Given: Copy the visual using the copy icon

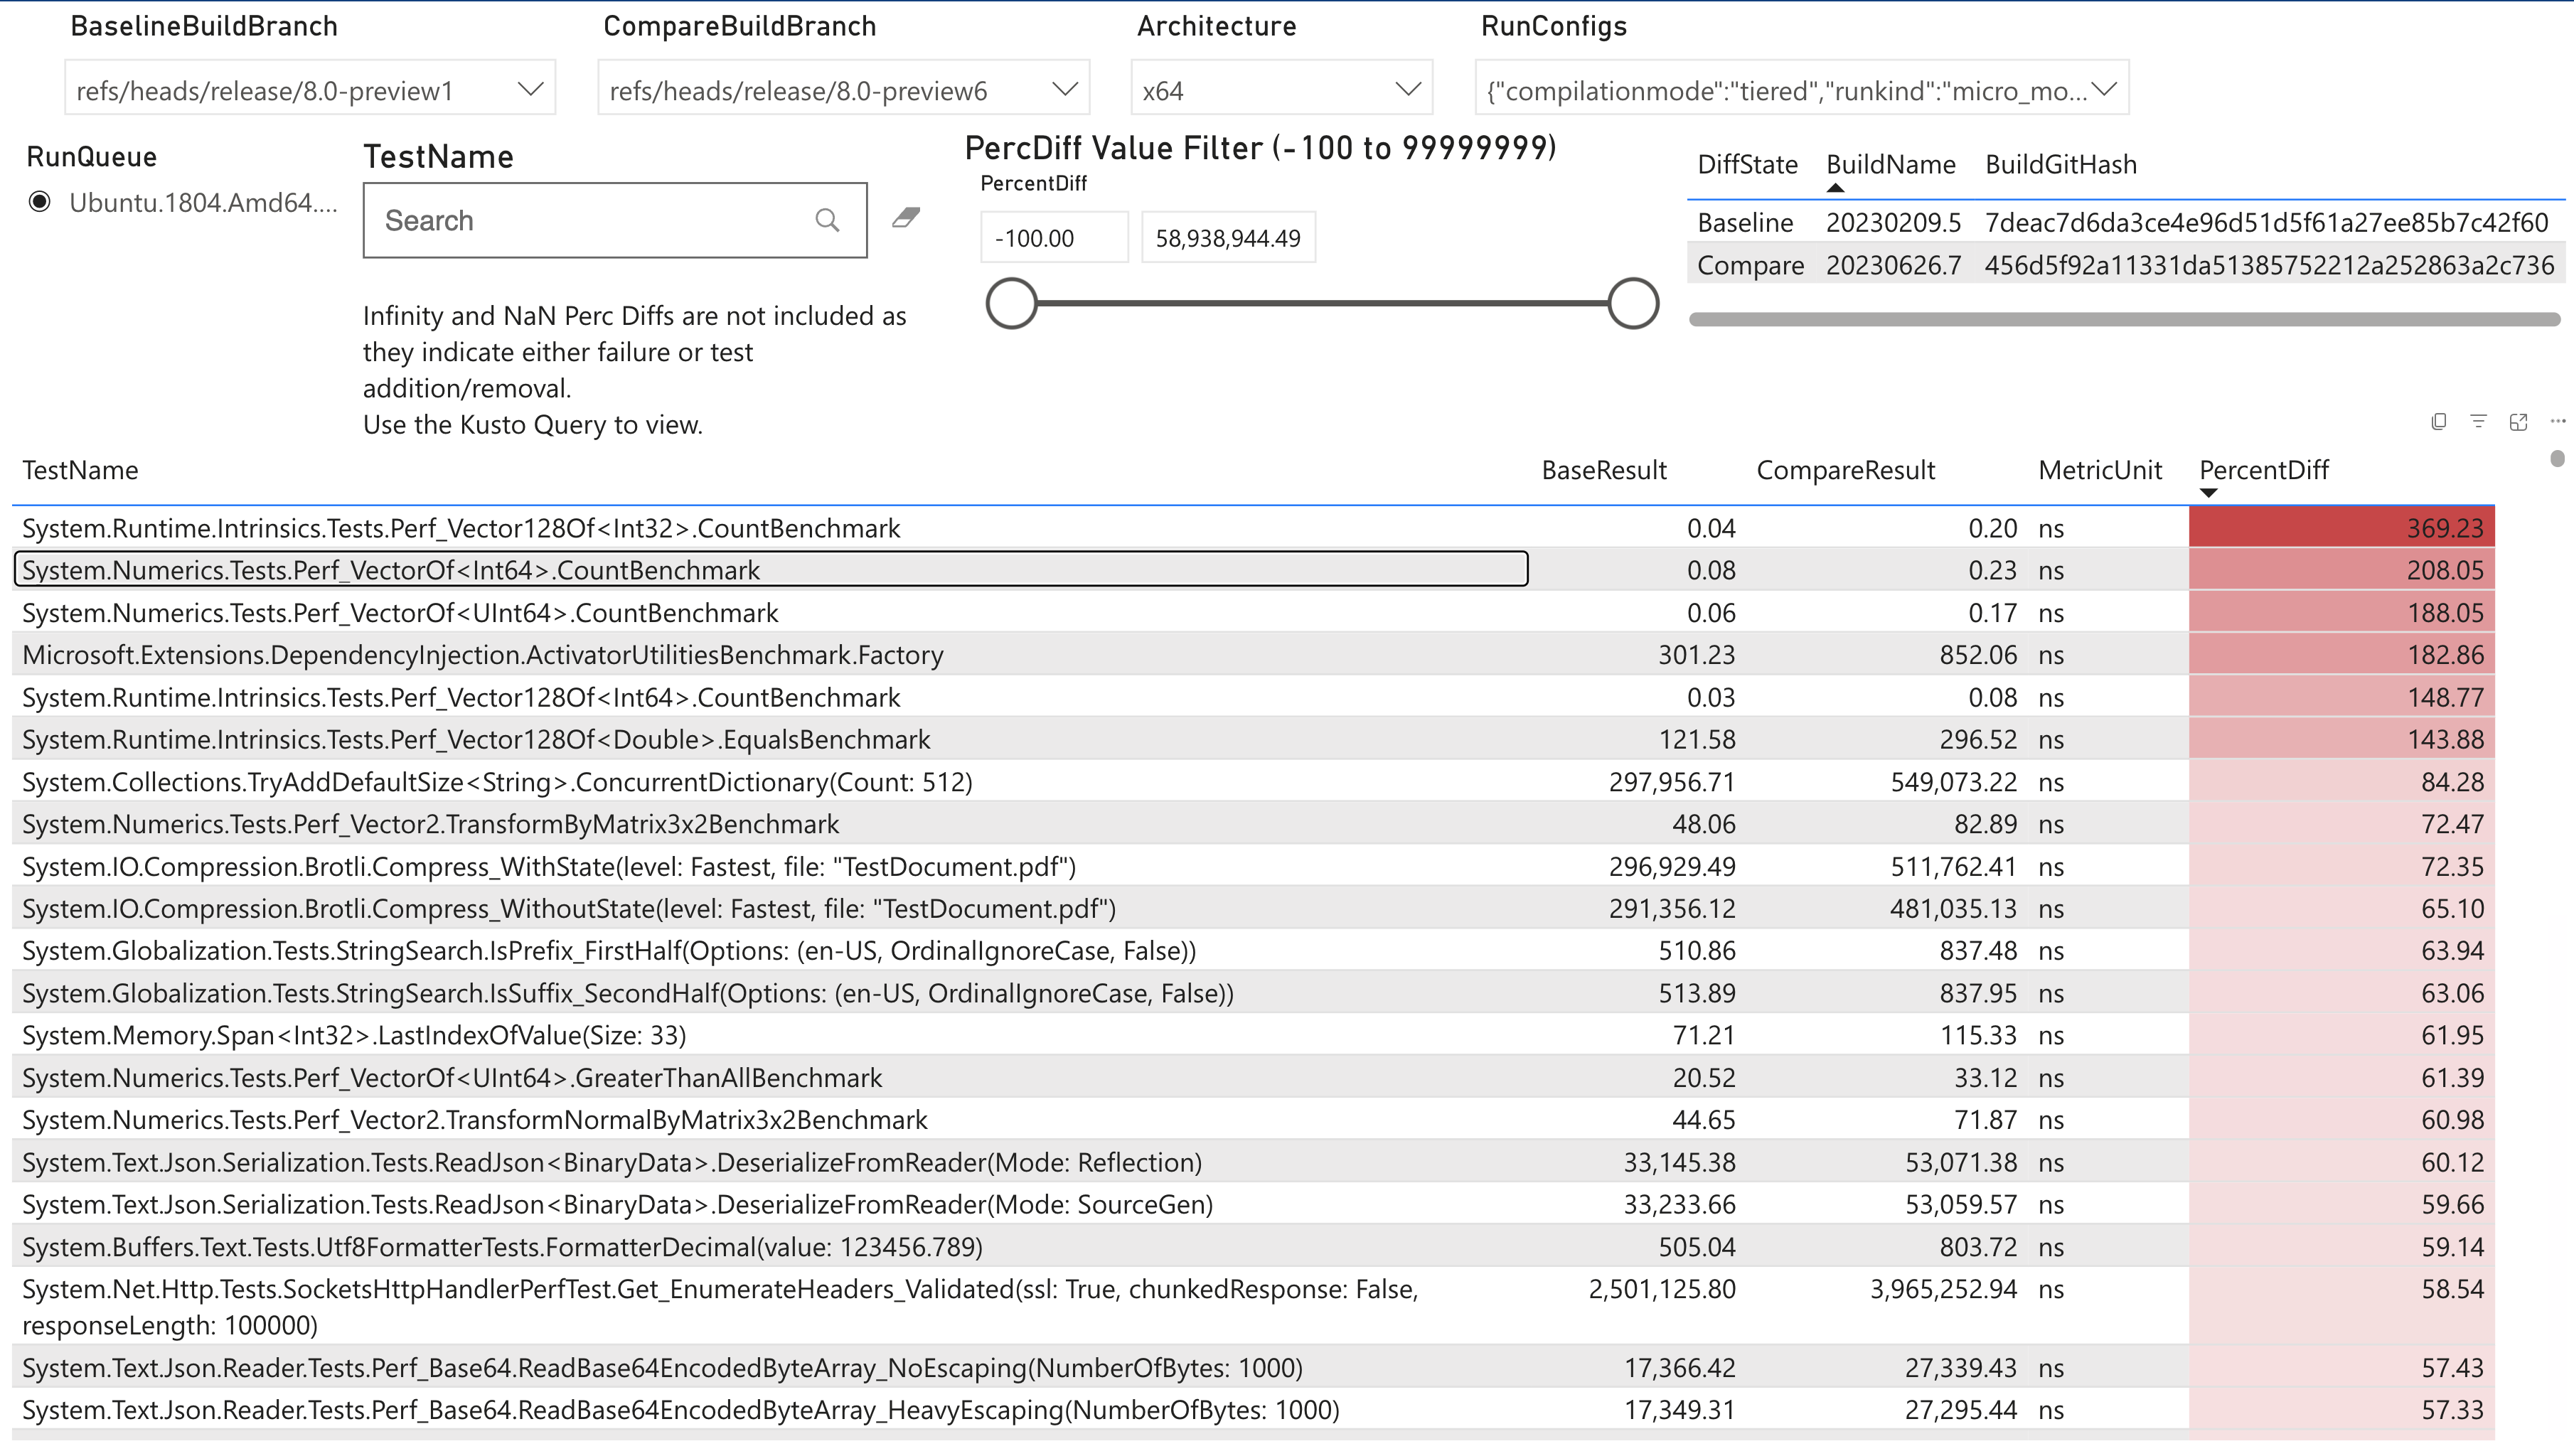Looking at the screenshot, I should click(2439, 421).
